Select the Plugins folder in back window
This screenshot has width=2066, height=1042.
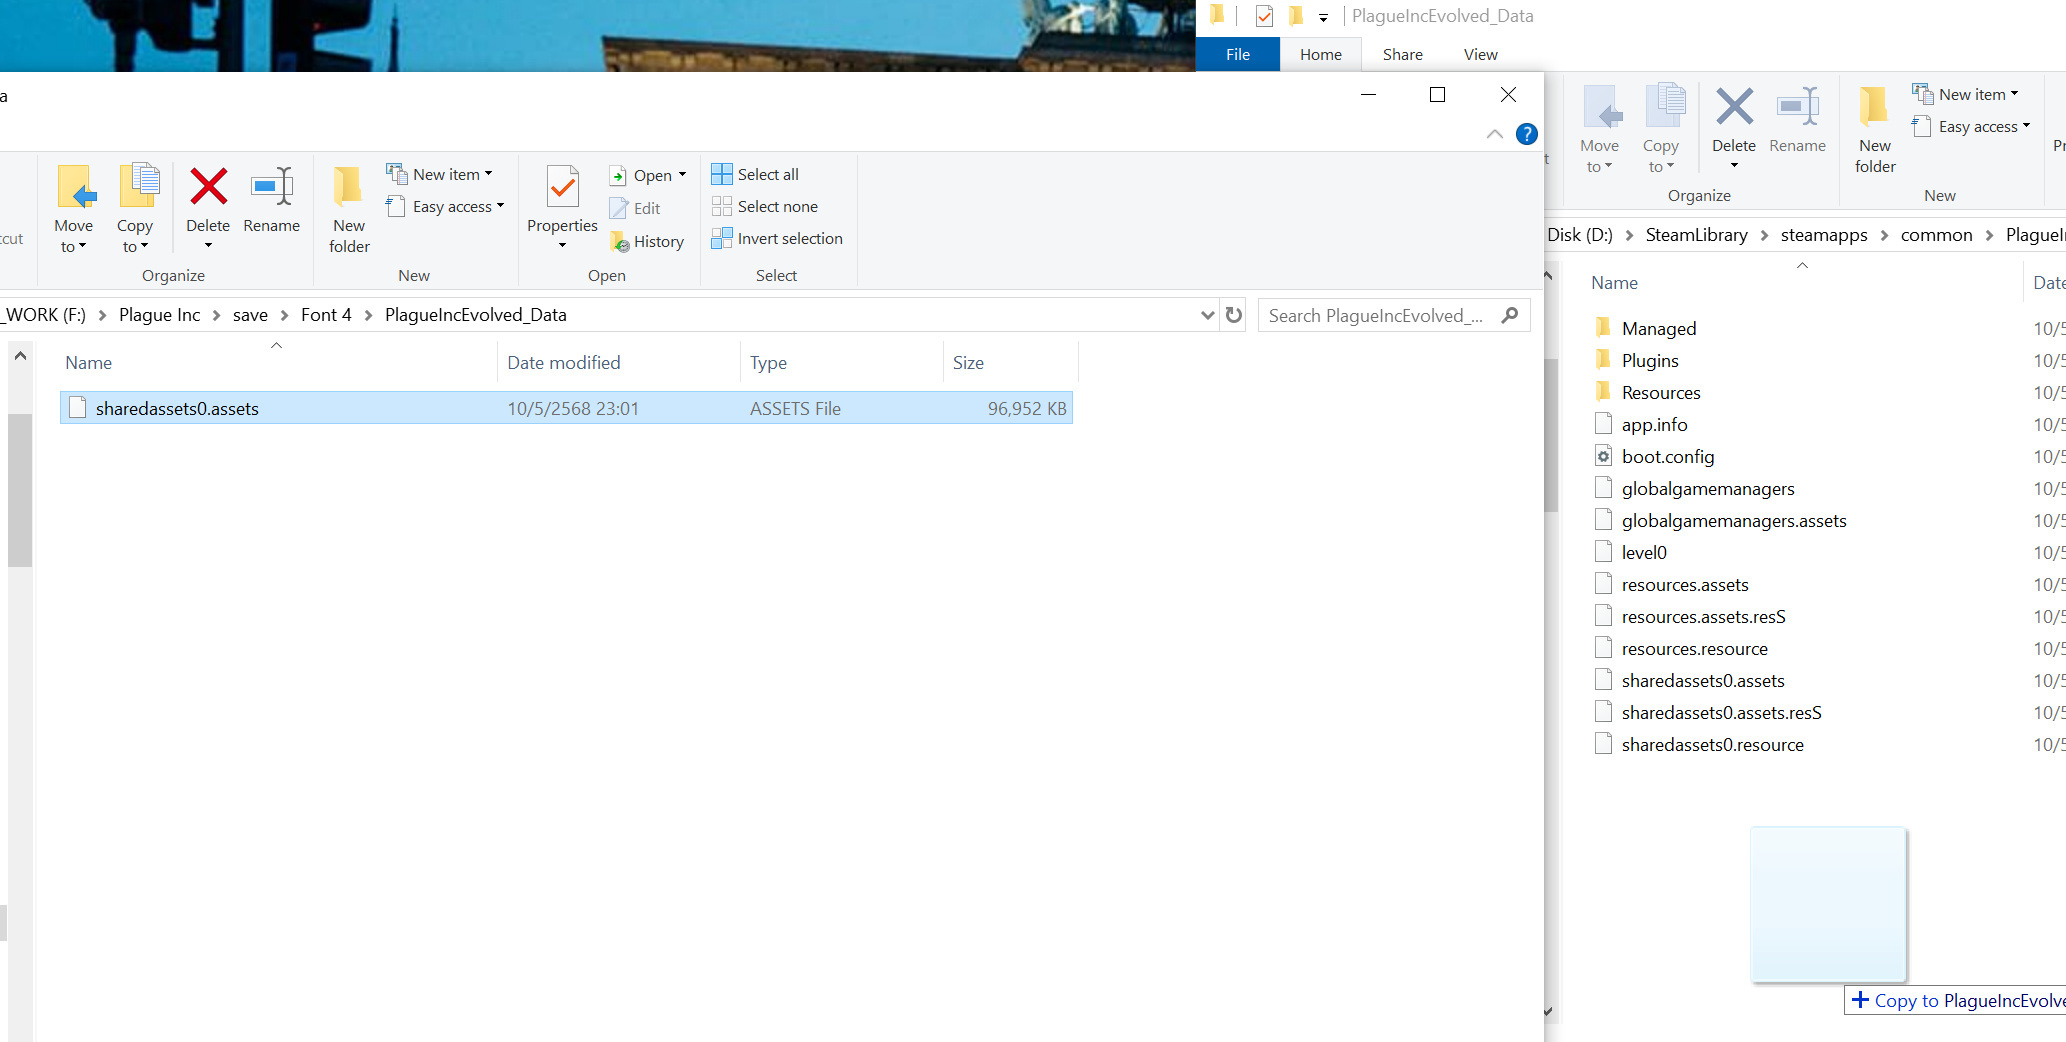tap(1650, 360)
